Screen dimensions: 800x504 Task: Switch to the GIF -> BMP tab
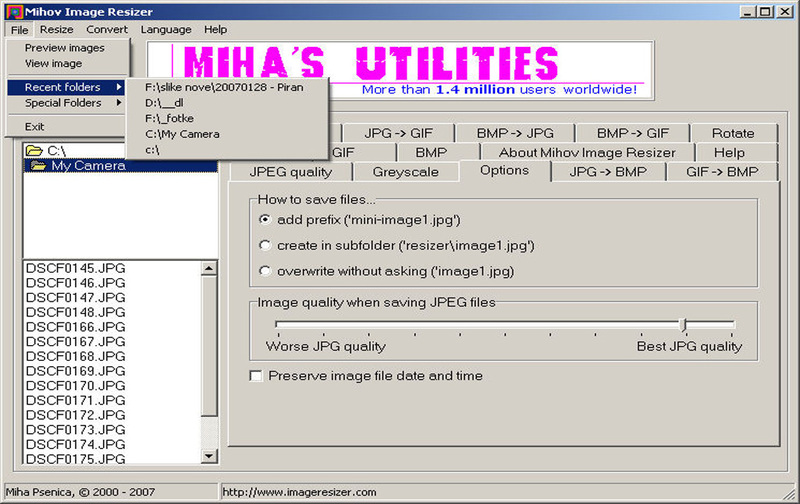[722, 172]
